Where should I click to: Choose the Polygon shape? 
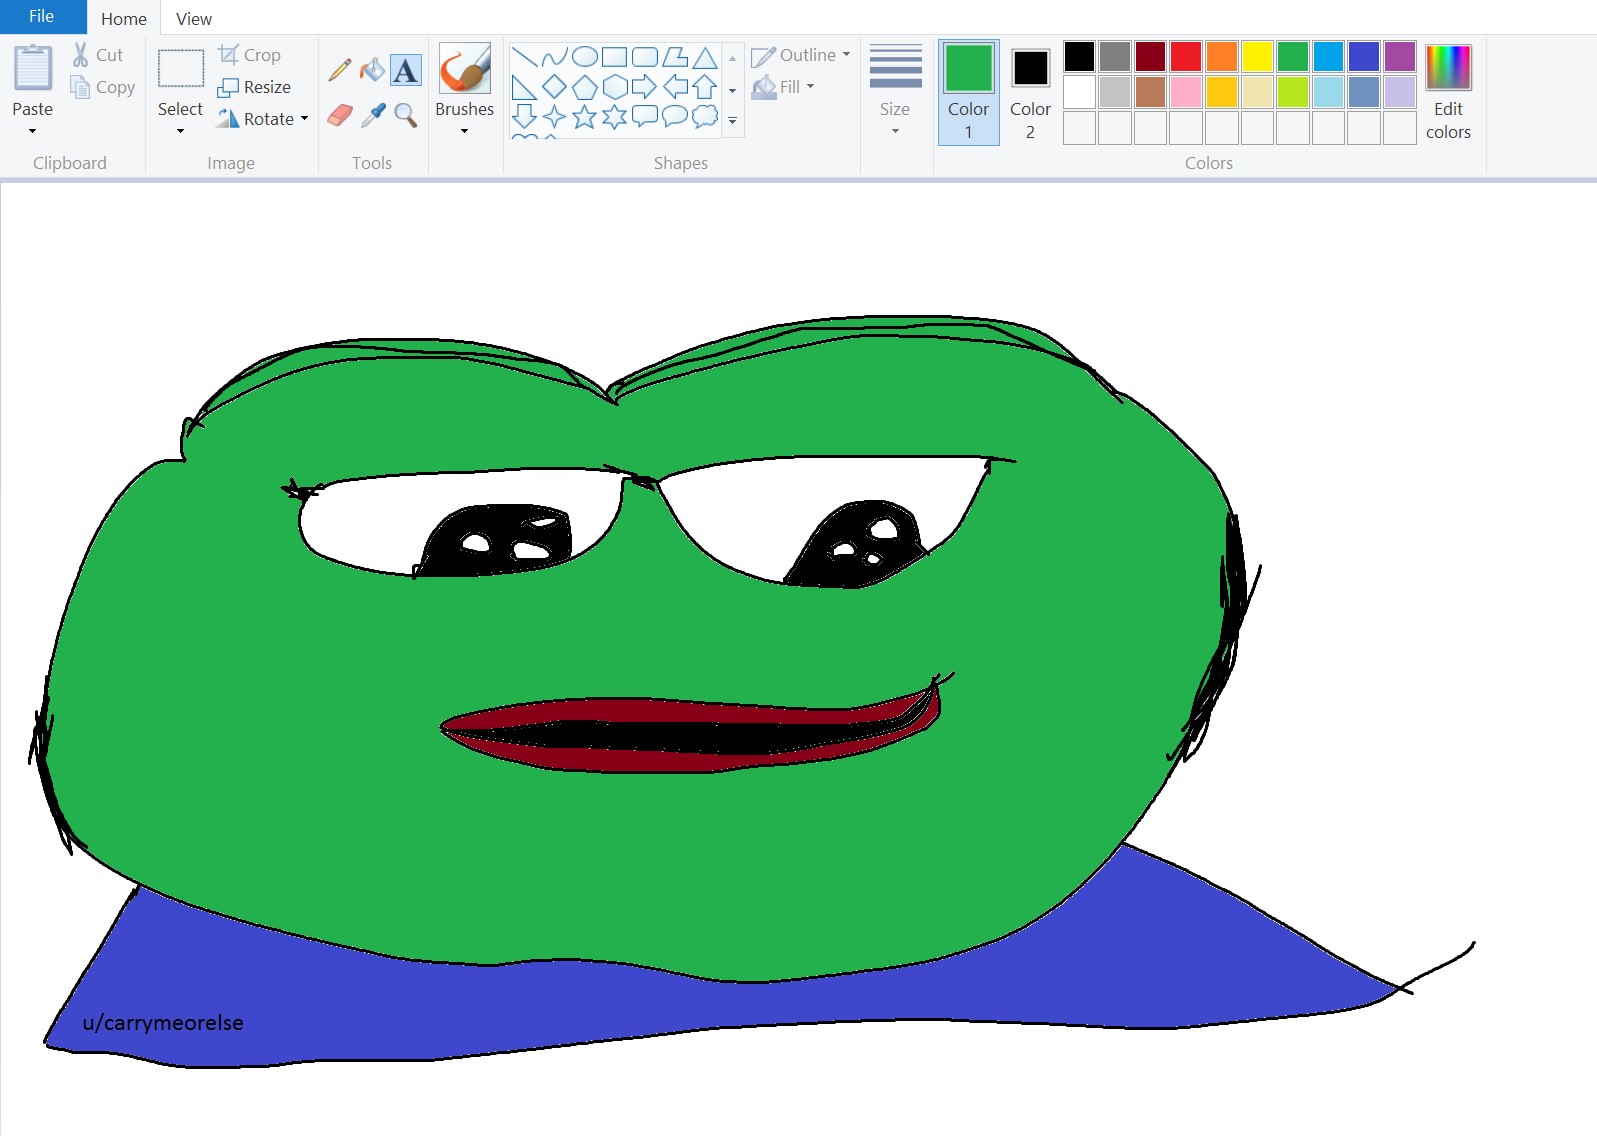[675, 56]
